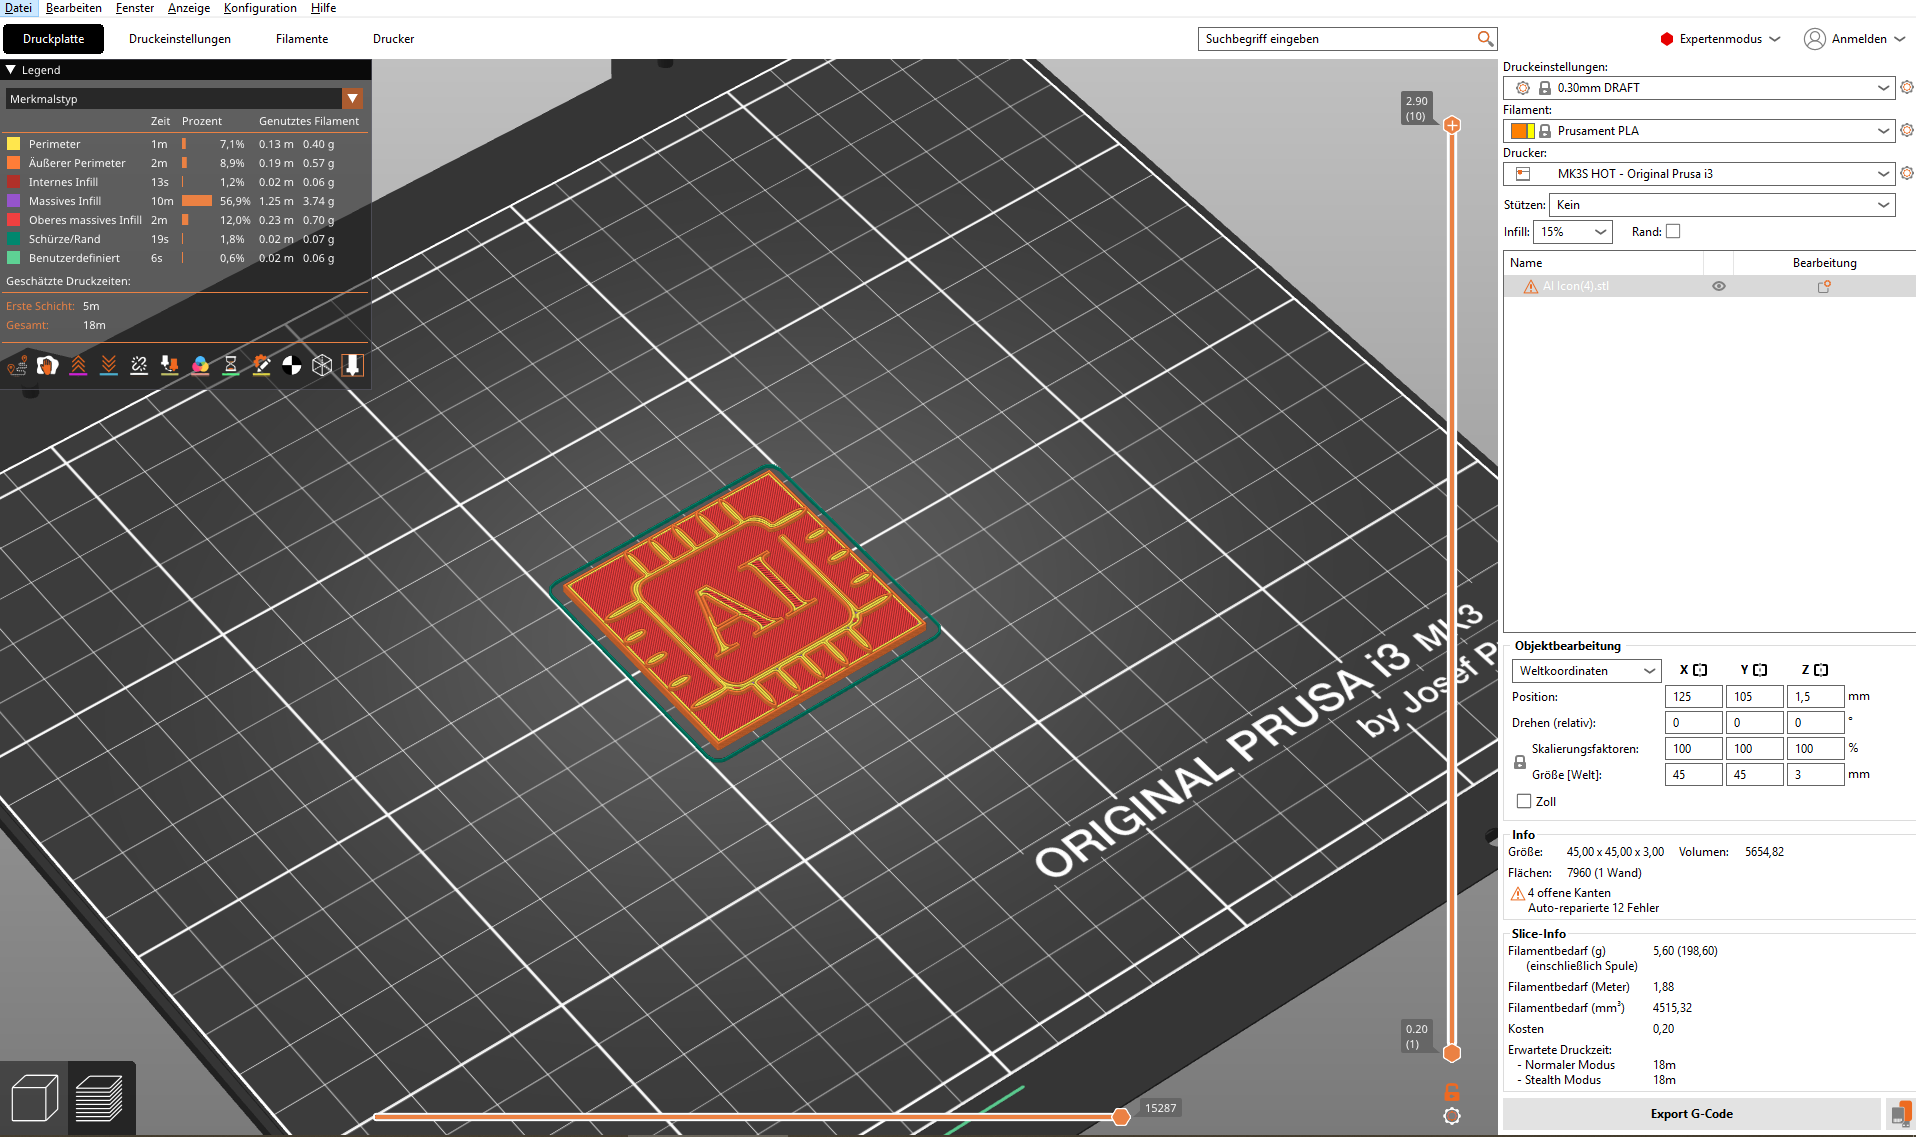Open filament preset settings gear icon
The width and height of the screenshot is (1916, 1137).
coord(1906,131)
